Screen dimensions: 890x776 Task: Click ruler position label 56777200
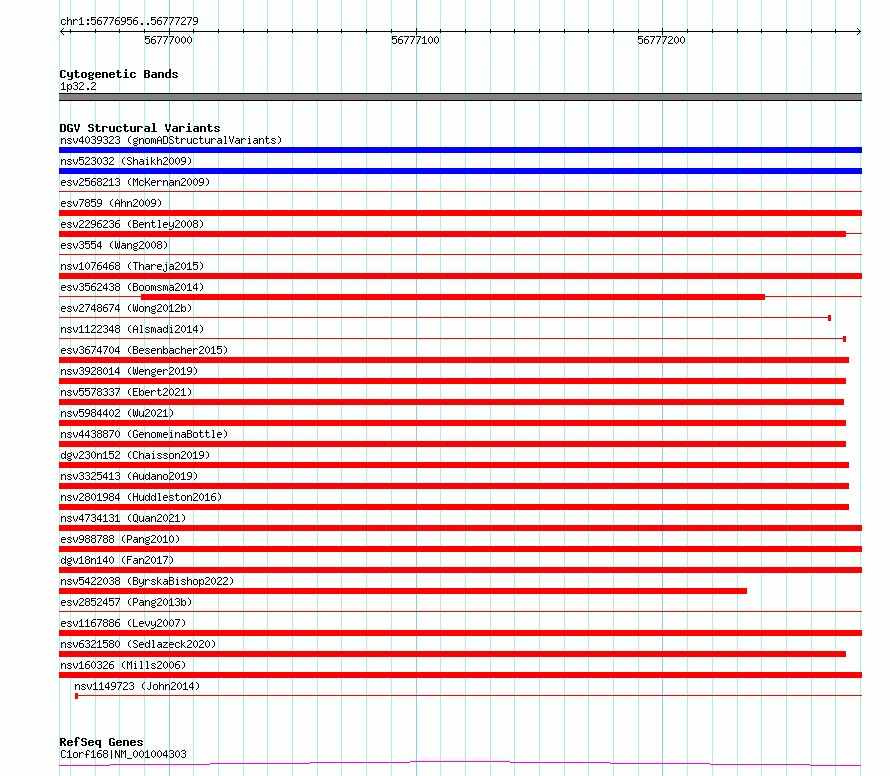pyautogui.click(x=661, y=40)
